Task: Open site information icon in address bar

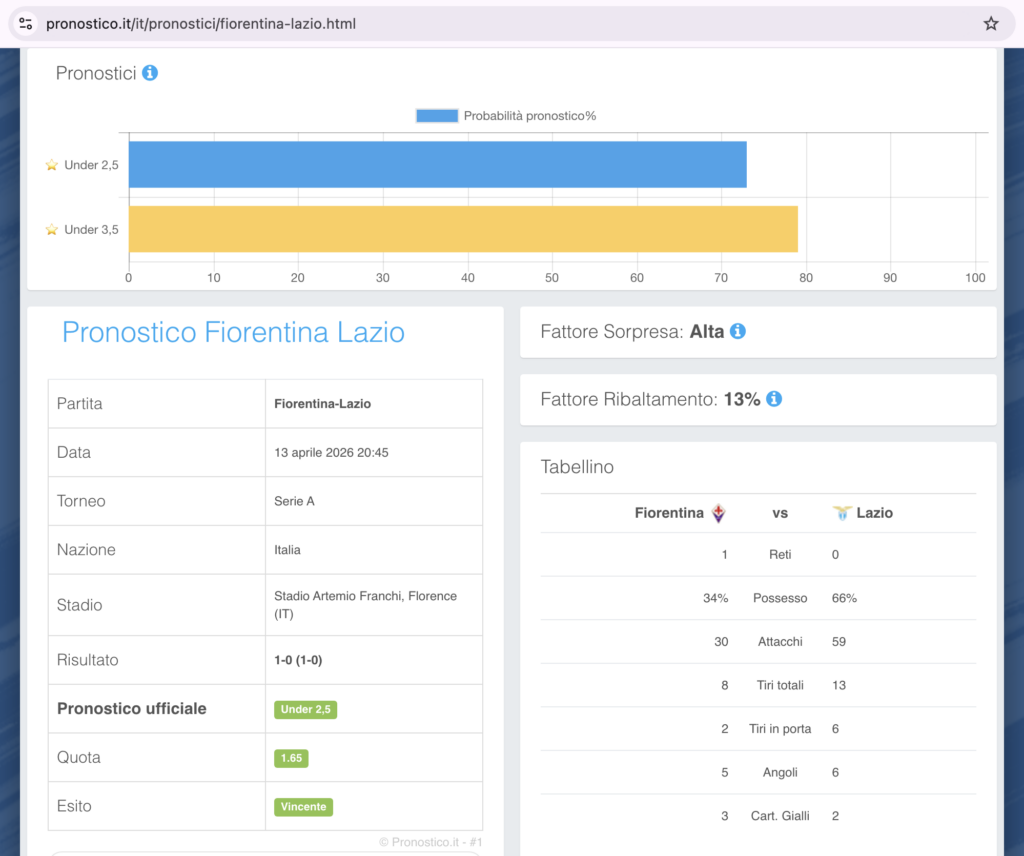Action: point(26,23)
